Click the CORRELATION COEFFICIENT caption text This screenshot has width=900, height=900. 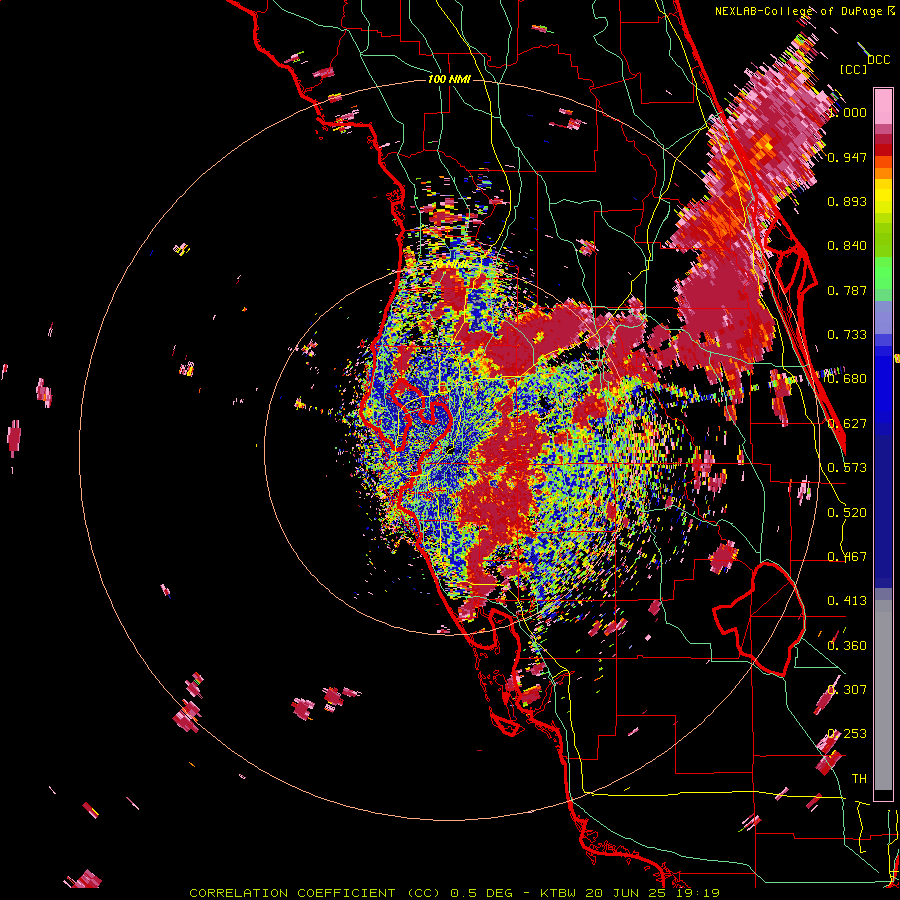(293, 893)
